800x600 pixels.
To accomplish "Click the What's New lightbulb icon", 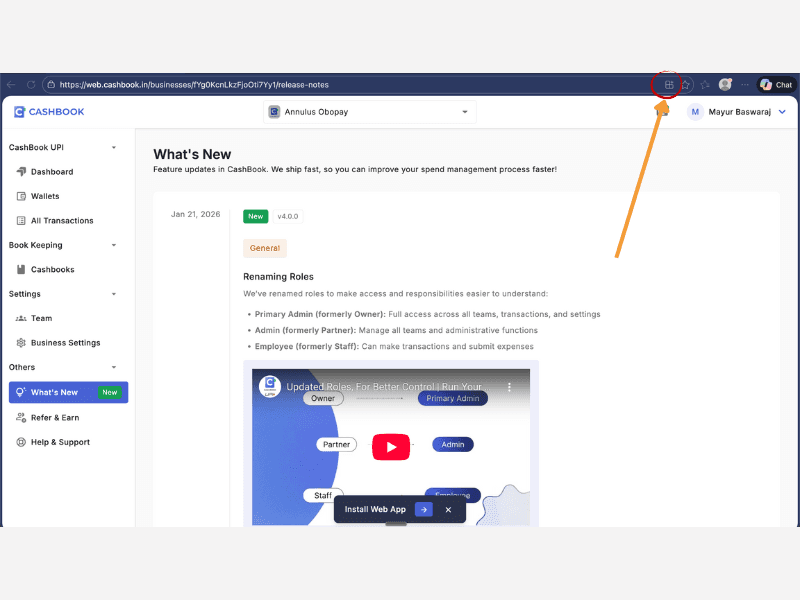I will (20, 392).
